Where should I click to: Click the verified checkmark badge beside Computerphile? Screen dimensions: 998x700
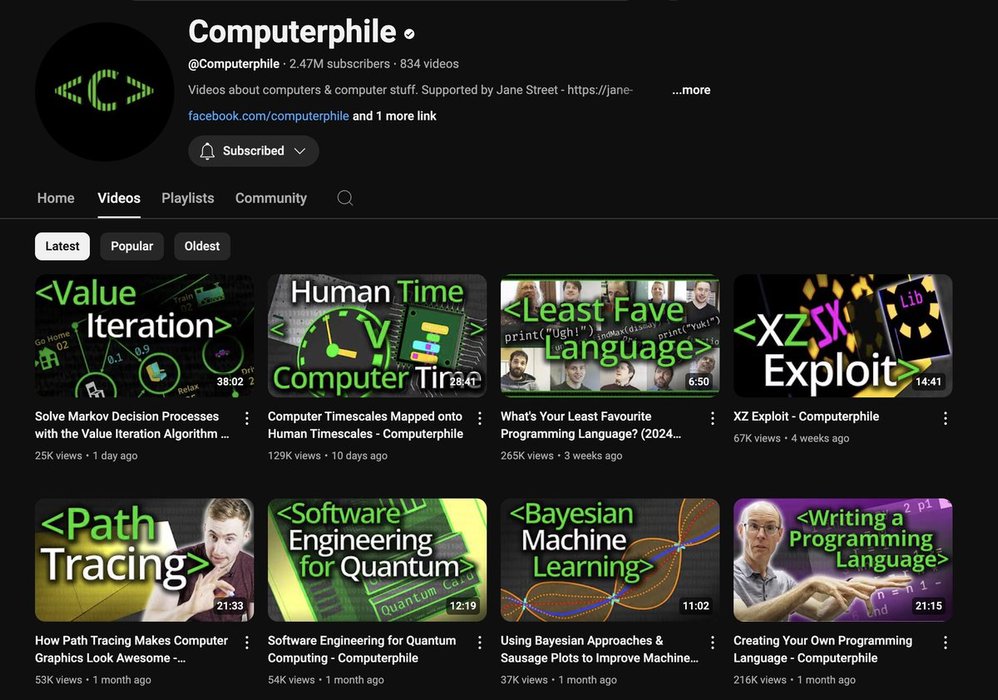[409, 34]
